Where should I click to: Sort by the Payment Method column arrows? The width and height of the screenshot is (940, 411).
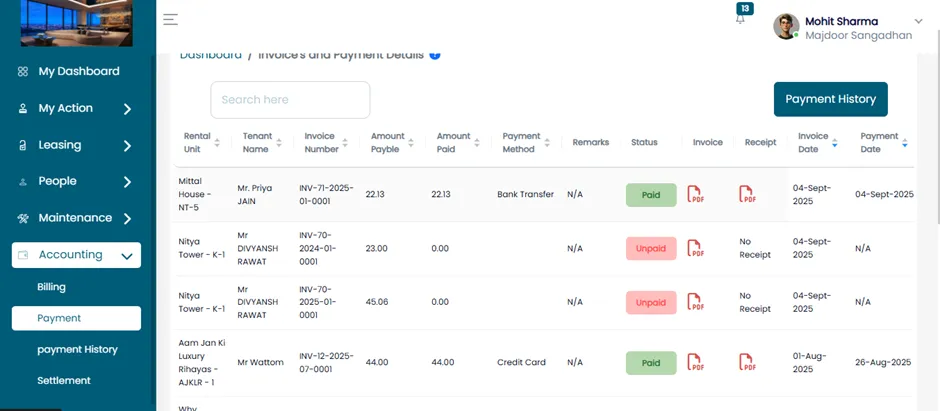(547, 143)
